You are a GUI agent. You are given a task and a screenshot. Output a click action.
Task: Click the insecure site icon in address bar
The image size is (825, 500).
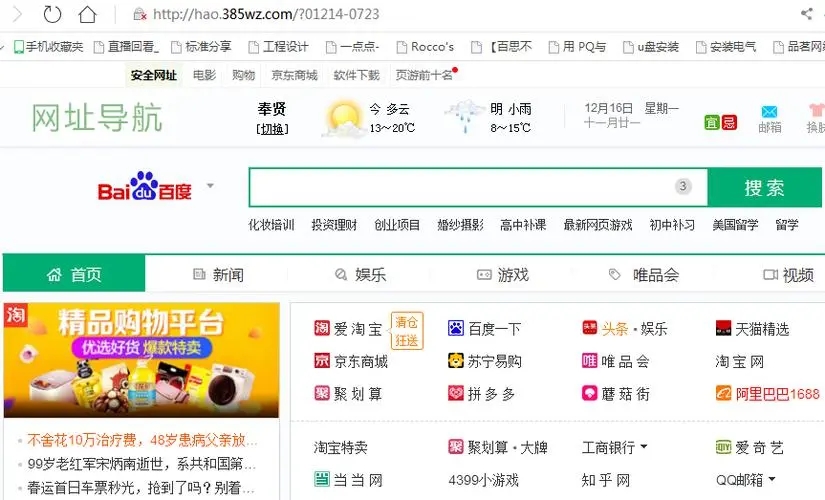pyautogui.click(x=139, y=14)
